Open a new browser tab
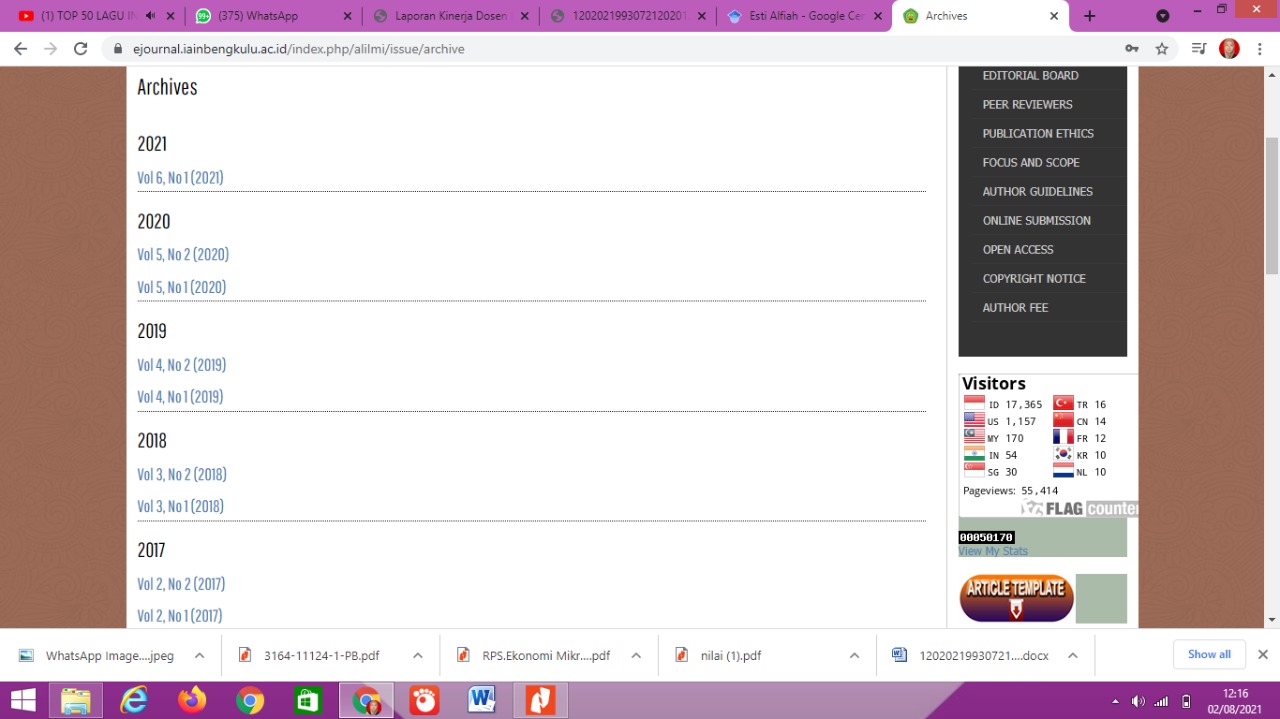 click(x=1089, y=16)
